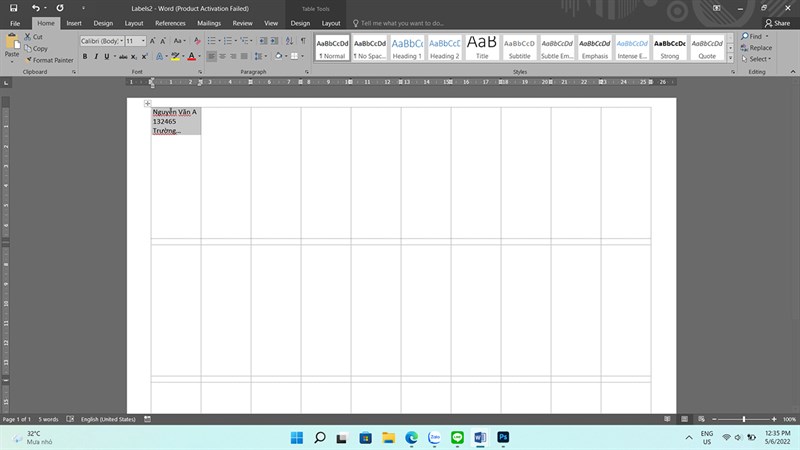Viewport: 800px width, 450px height.
Task: Click the Replace button
Action: (x=756, y=47)
